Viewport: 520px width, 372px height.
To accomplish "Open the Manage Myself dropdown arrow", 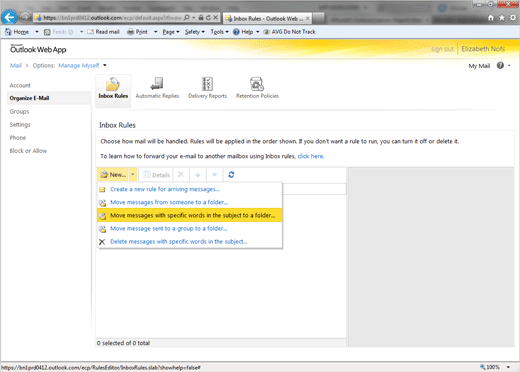I will [105, 65].
